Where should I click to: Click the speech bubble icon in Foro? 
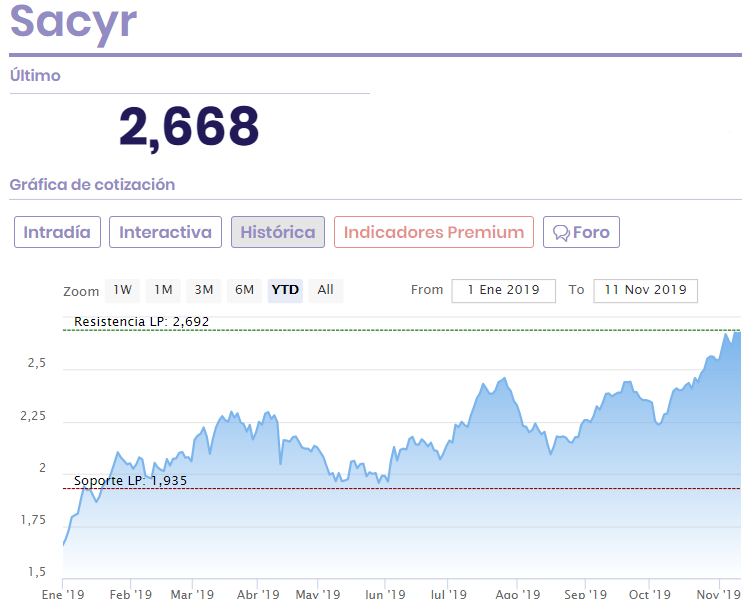[x=561, y=233]
